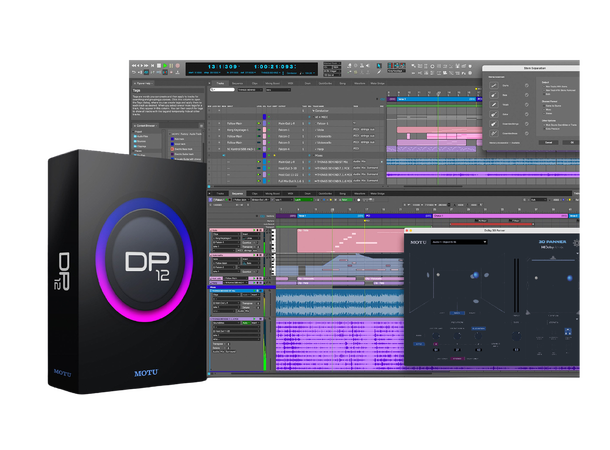Open the color swatch of the Viola track
This screenshot has height=450, width=610.
coord(265,130)
